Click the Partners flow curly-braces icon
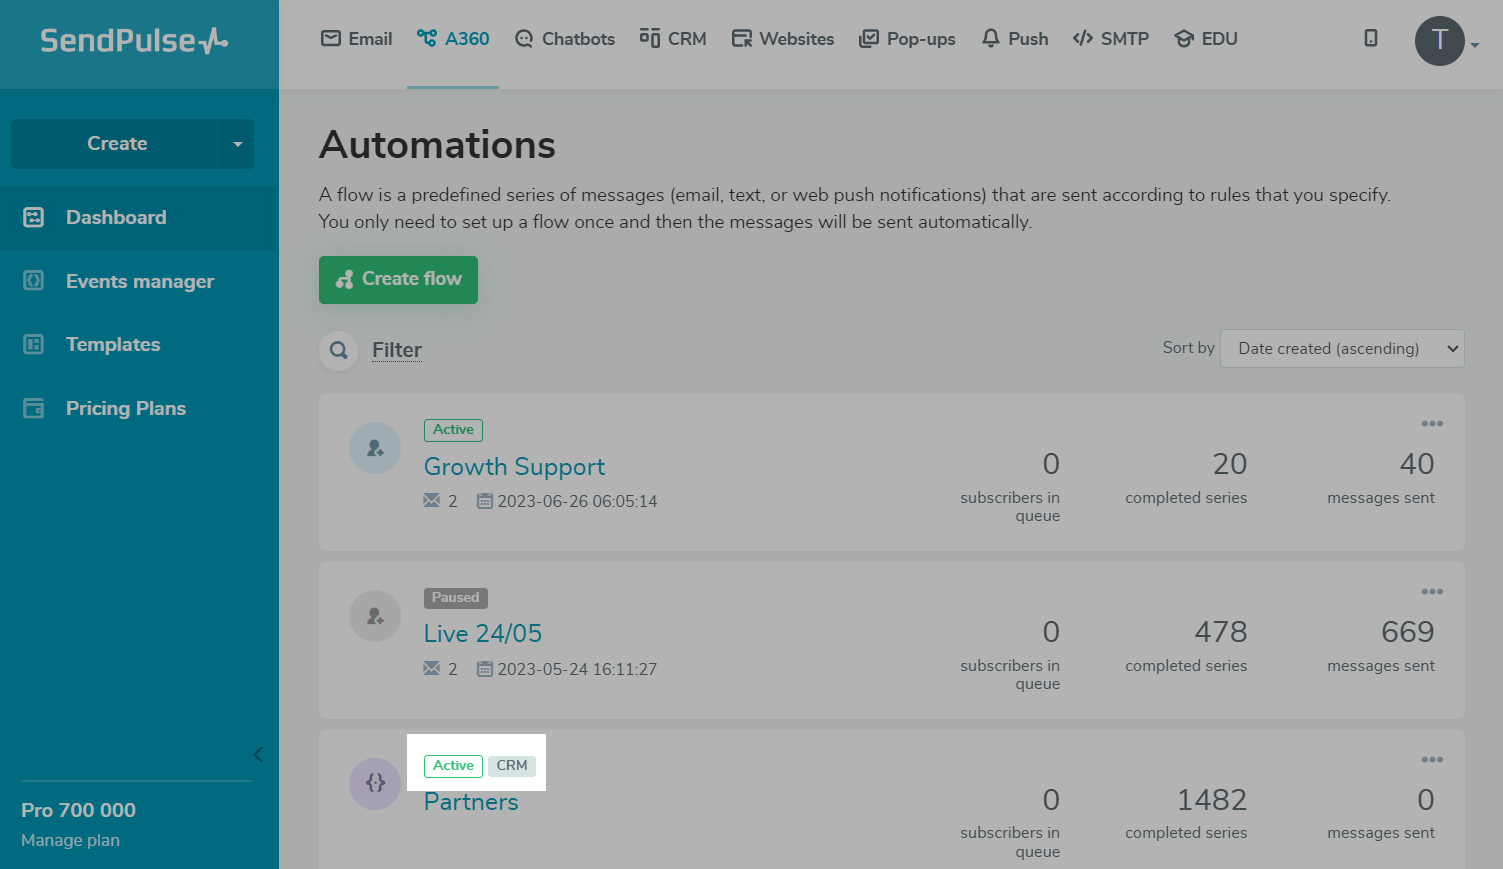Image resolution: width=1503 pixels, height=869 pixels. 375,784
